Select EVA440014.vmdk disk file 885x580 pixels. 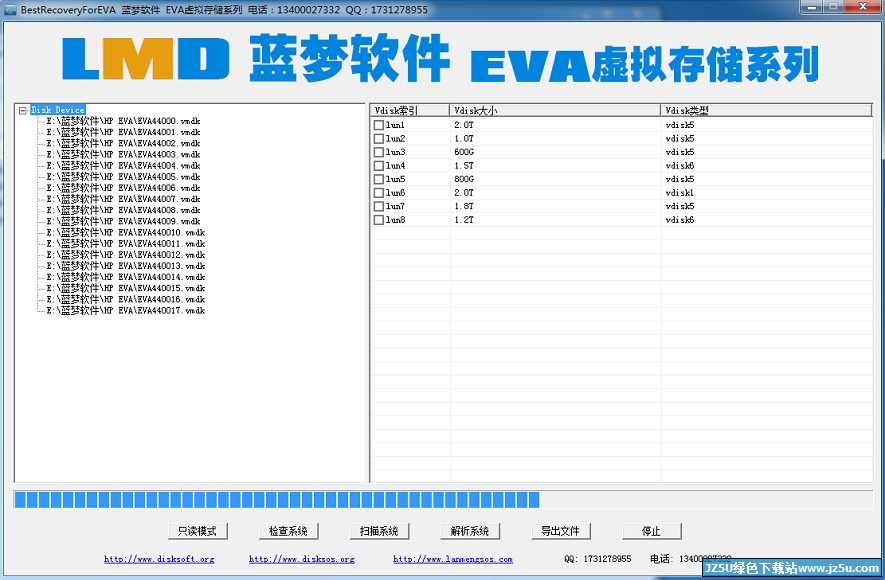click(x=125, y=277)
